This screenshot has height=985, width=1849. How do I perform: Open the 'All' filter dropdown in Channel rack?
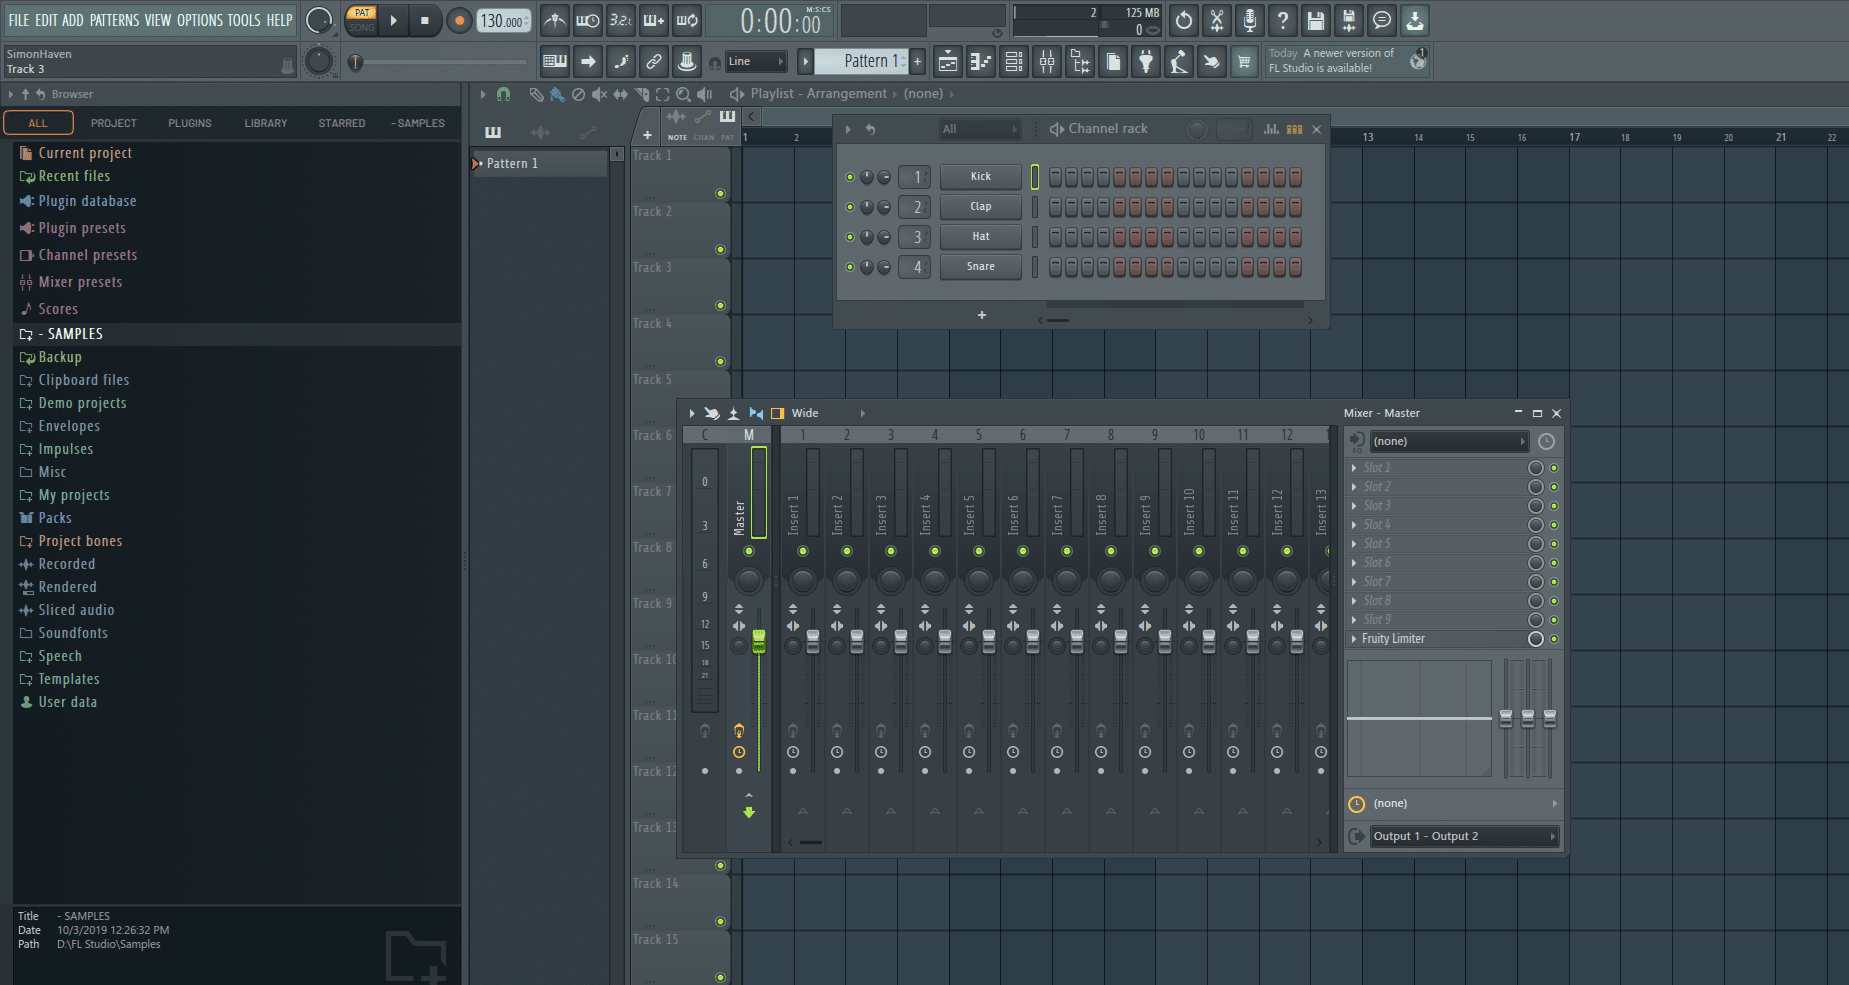[x=980, y=128]
